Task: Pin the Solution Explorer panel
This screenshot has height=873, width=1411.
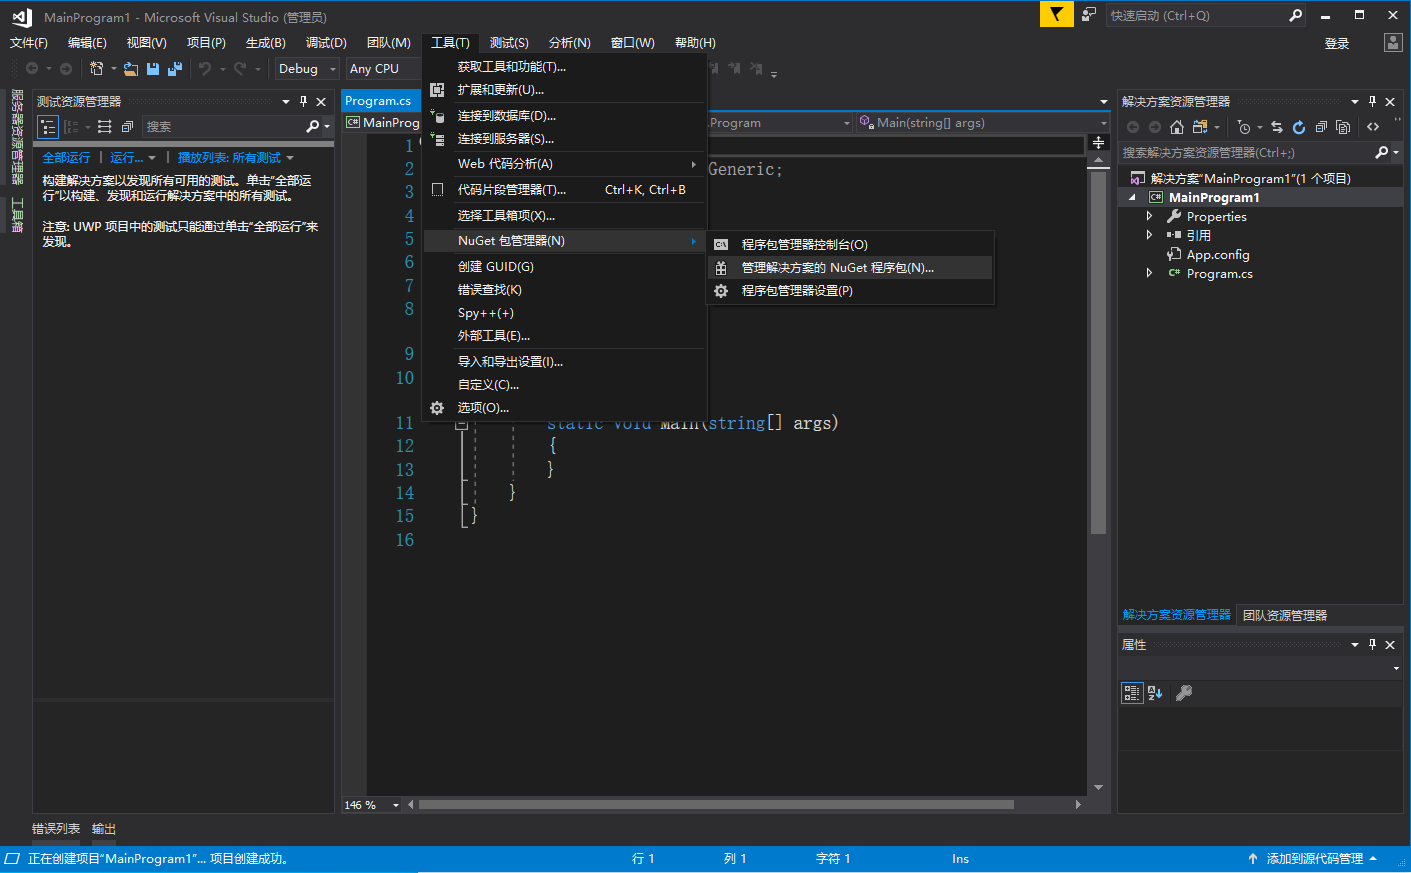Action: [1372, 101]
